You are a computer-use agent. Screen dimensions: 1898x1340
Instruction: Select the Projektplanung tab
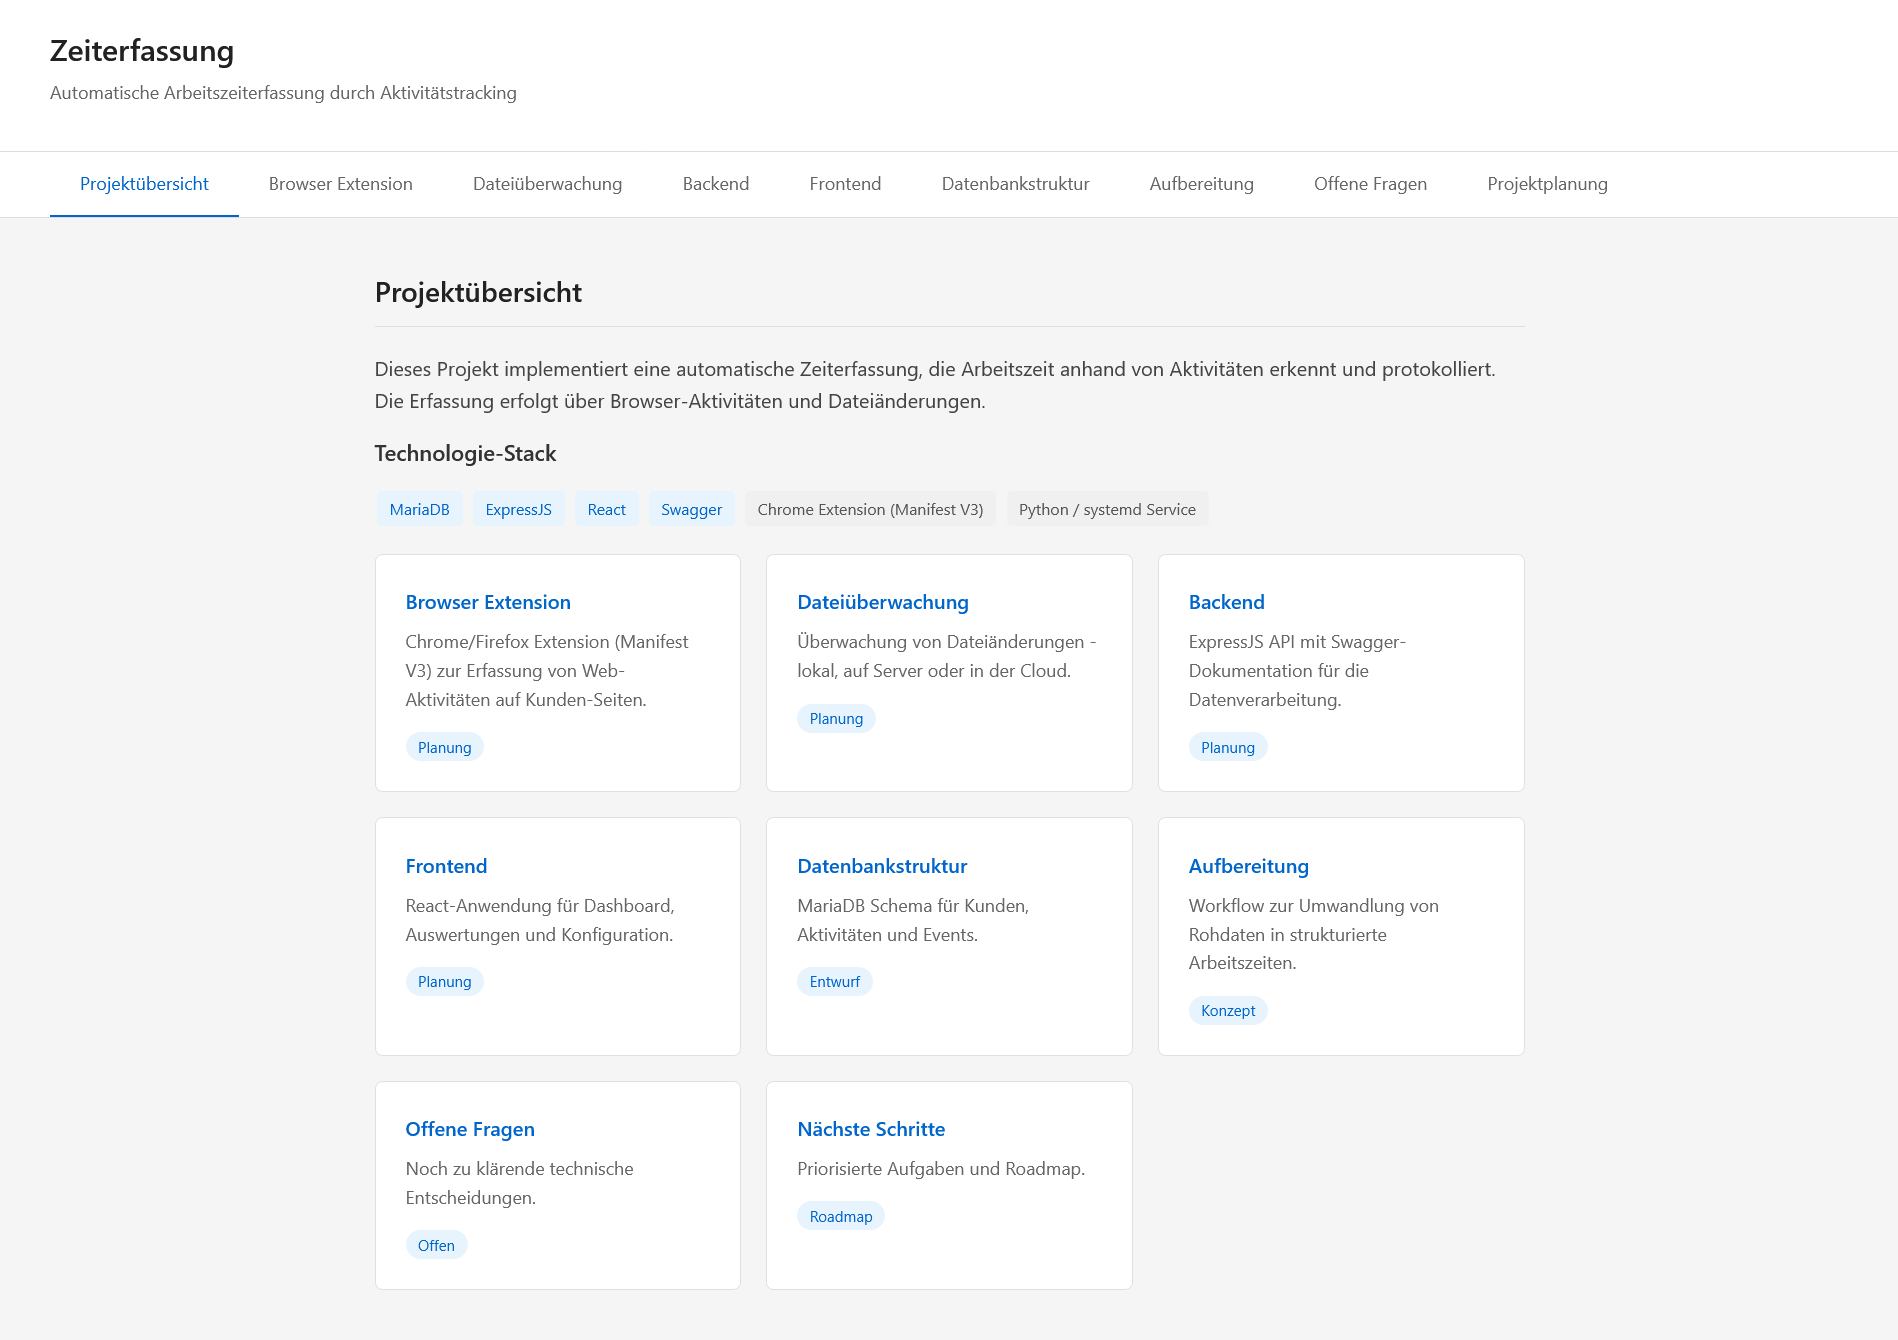(1547, 184)
